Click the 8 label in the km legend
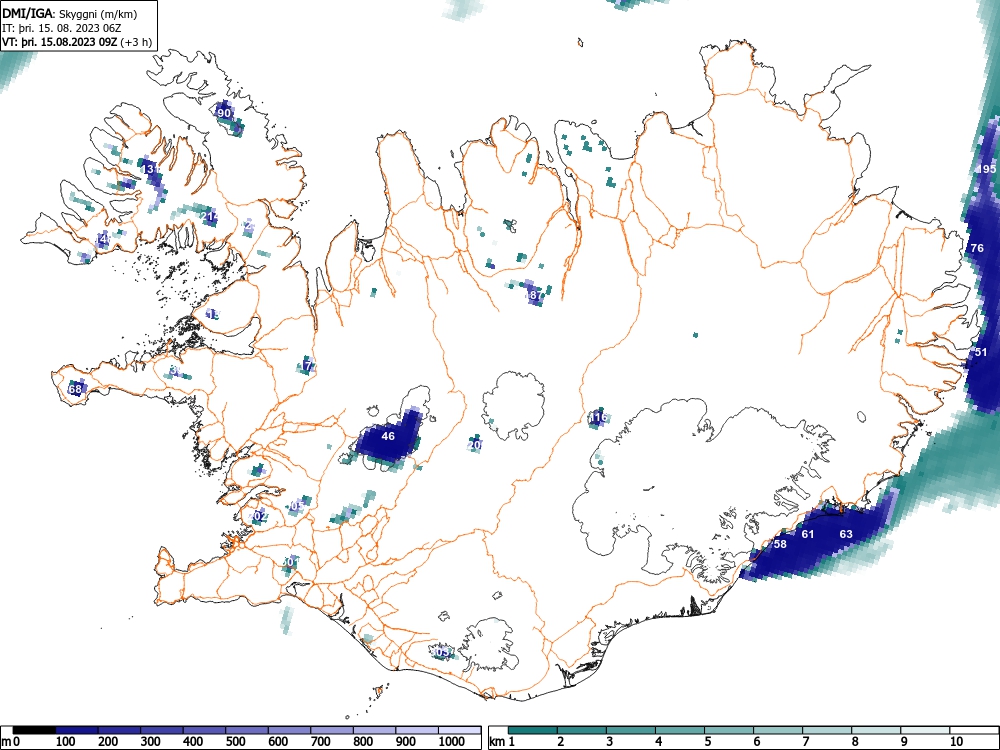 coord(855,742)
